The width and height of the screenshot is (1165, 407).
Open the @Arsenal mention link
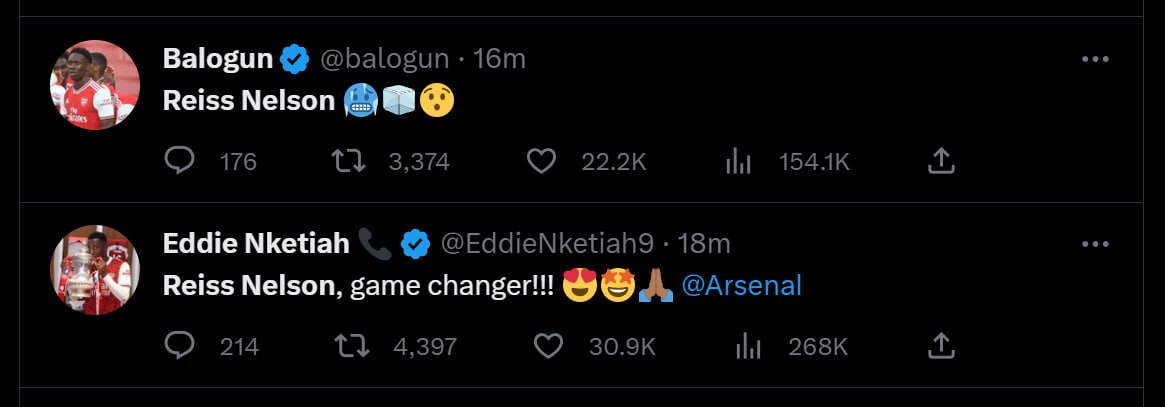coord(741,286)
